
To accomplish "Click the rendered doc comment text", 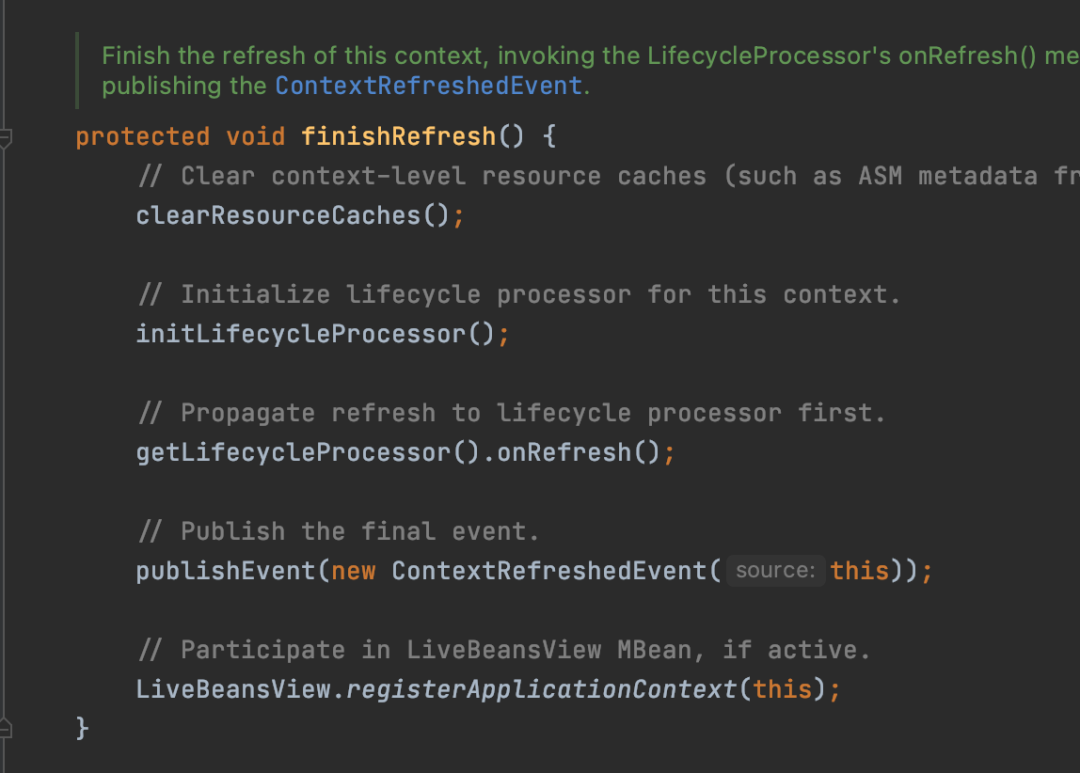I will [590, 70].
